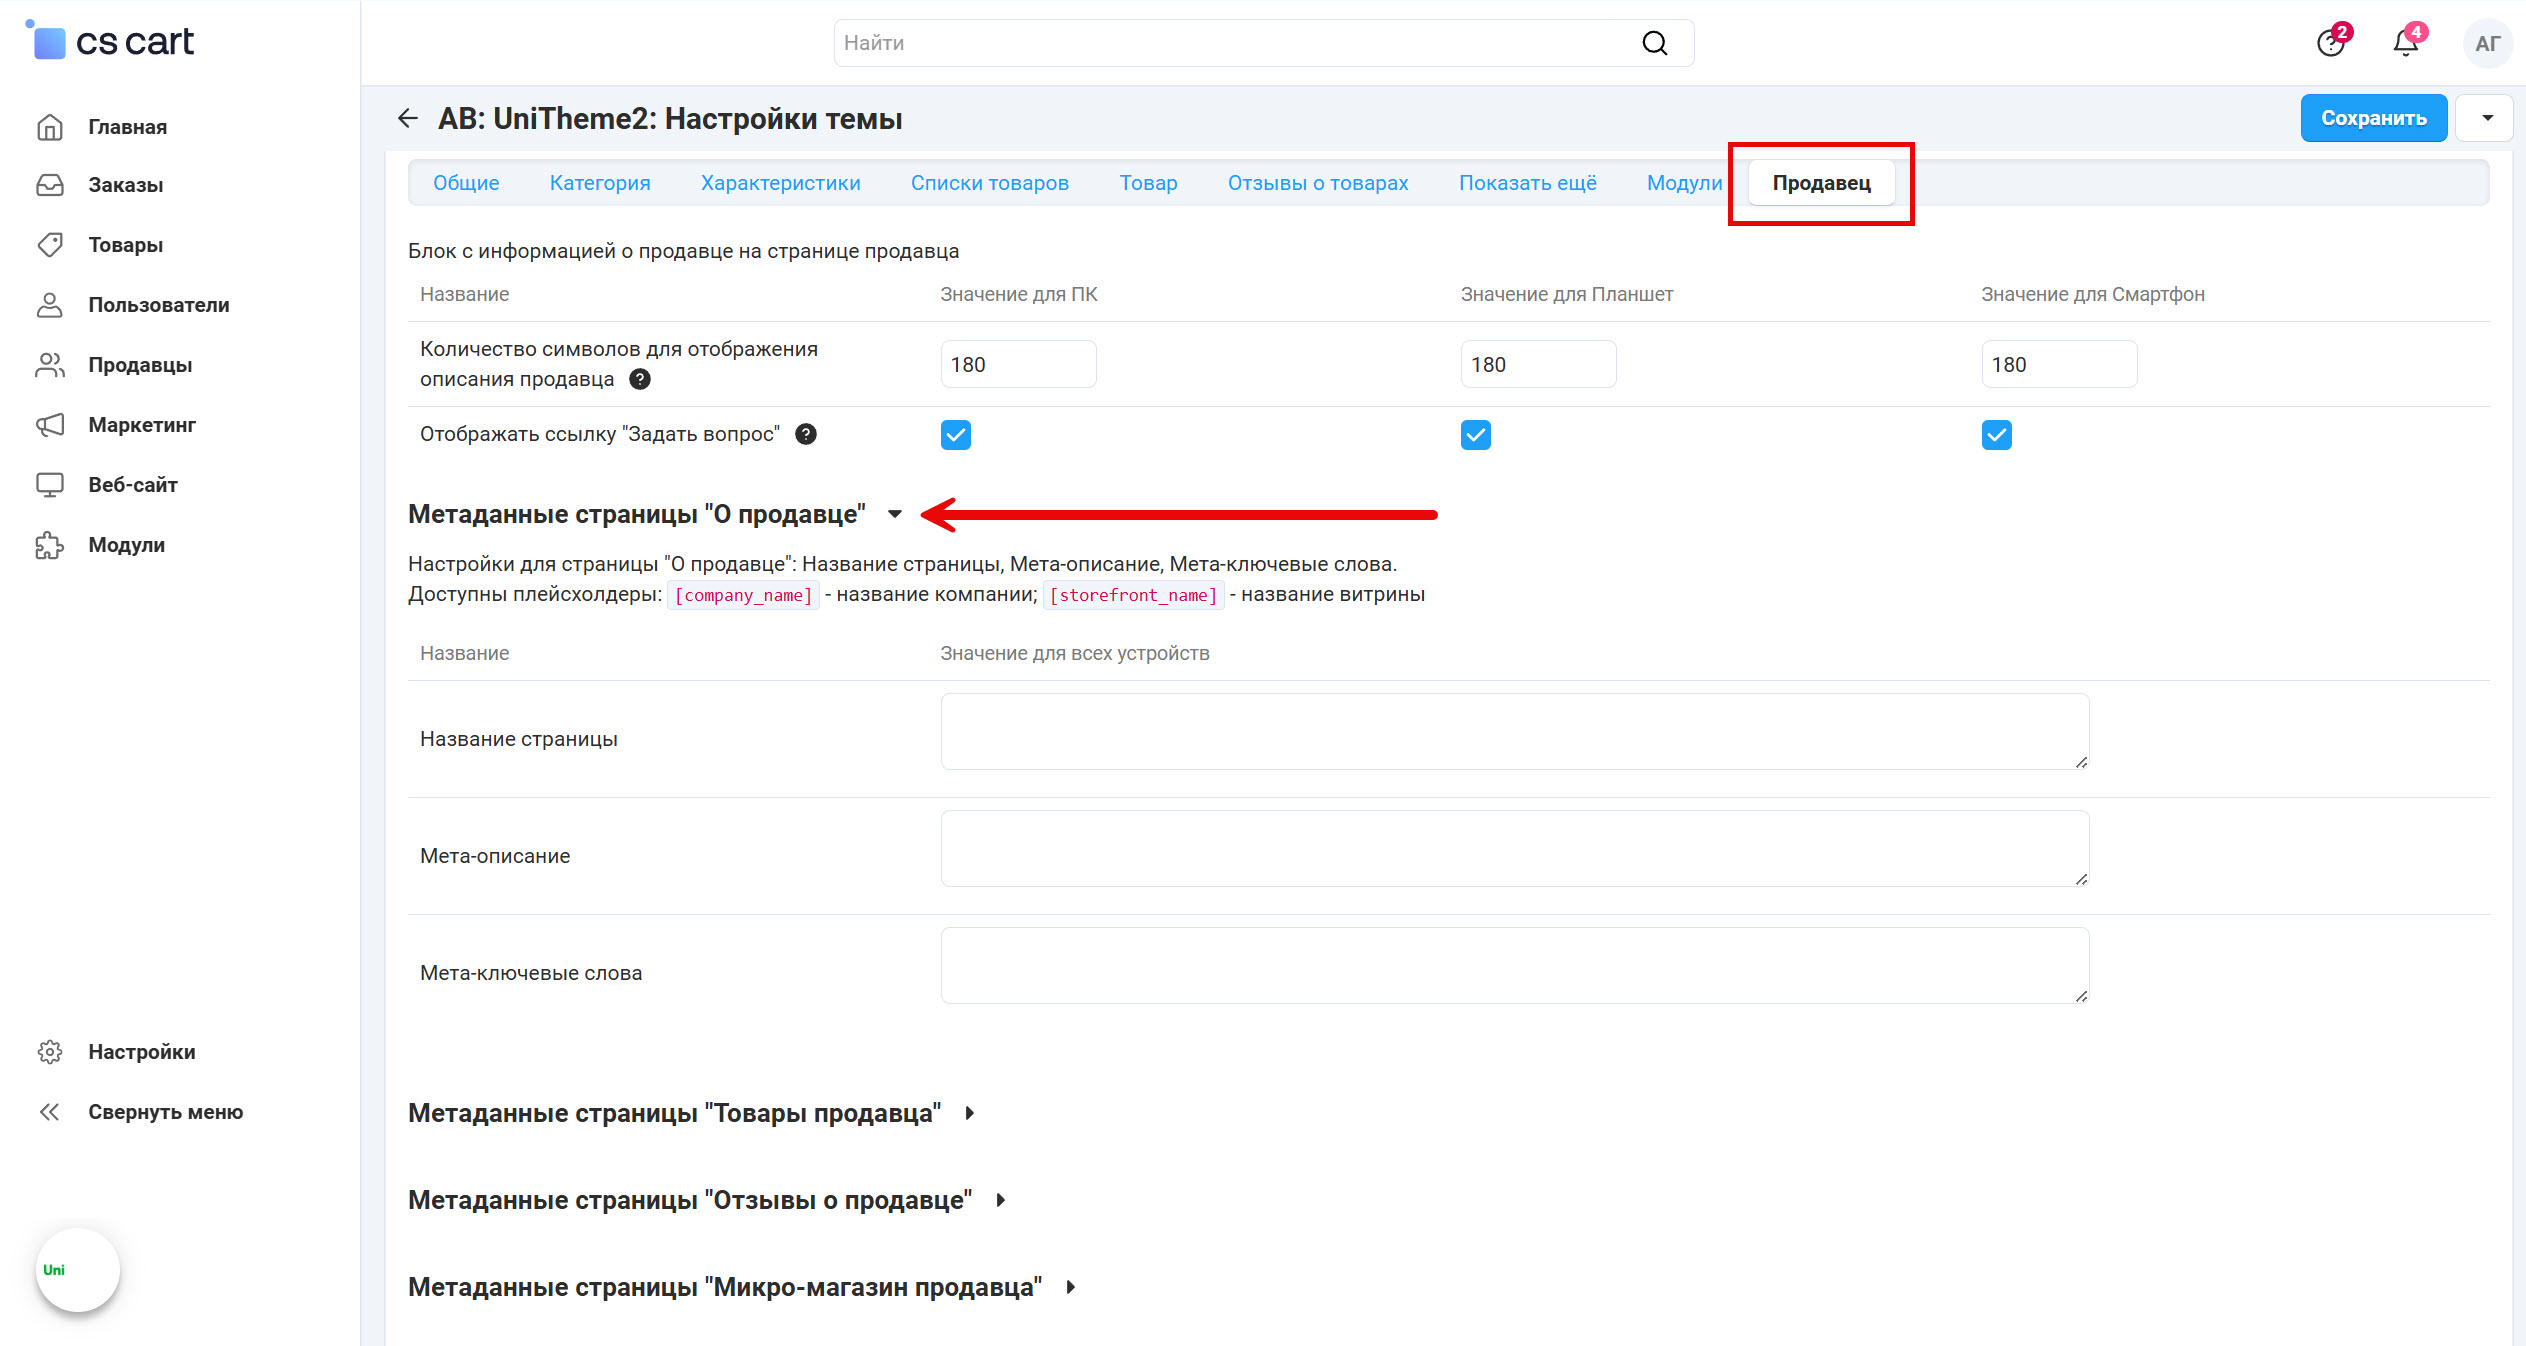2526x1346 pixels.
Task: Switch to the Товар tab
Action: [x=1148, y=183]
